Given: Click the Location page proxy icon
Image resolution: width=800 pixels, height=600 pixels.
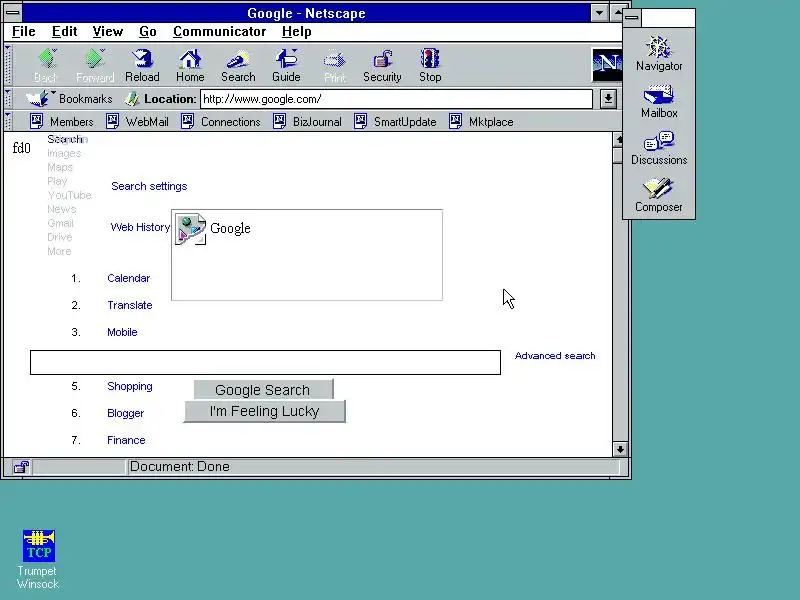Looking at the screenshot, I should tap(132, 99).
